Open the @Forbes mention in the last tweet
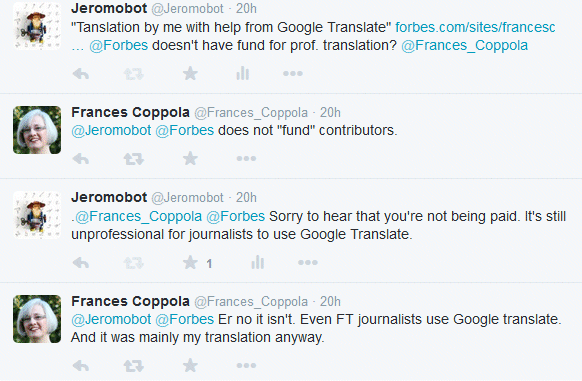This screenshot has width=582, height=381. pyautogui.click(x=184, y=319)
